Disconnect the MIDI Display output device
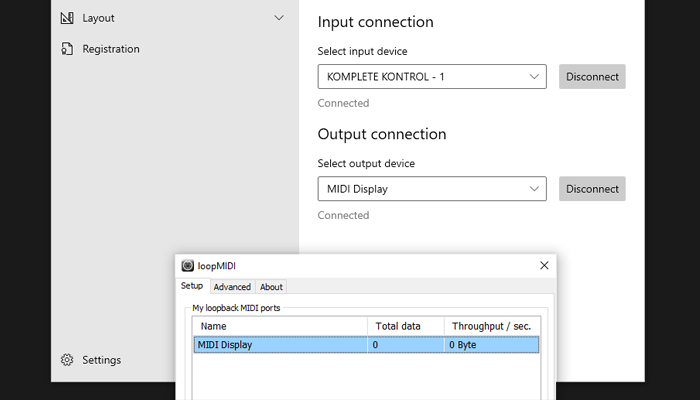The height and width of the screenshot is (400, 700). coord(592,188)
